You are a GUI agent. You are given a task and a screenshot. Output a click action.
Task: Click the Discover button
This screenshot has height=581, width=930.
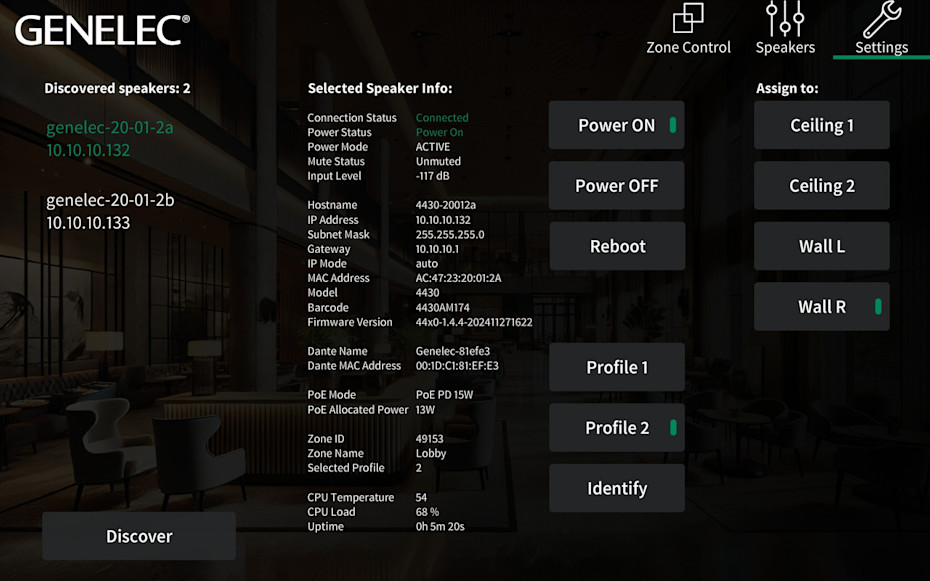click(139, 536)
